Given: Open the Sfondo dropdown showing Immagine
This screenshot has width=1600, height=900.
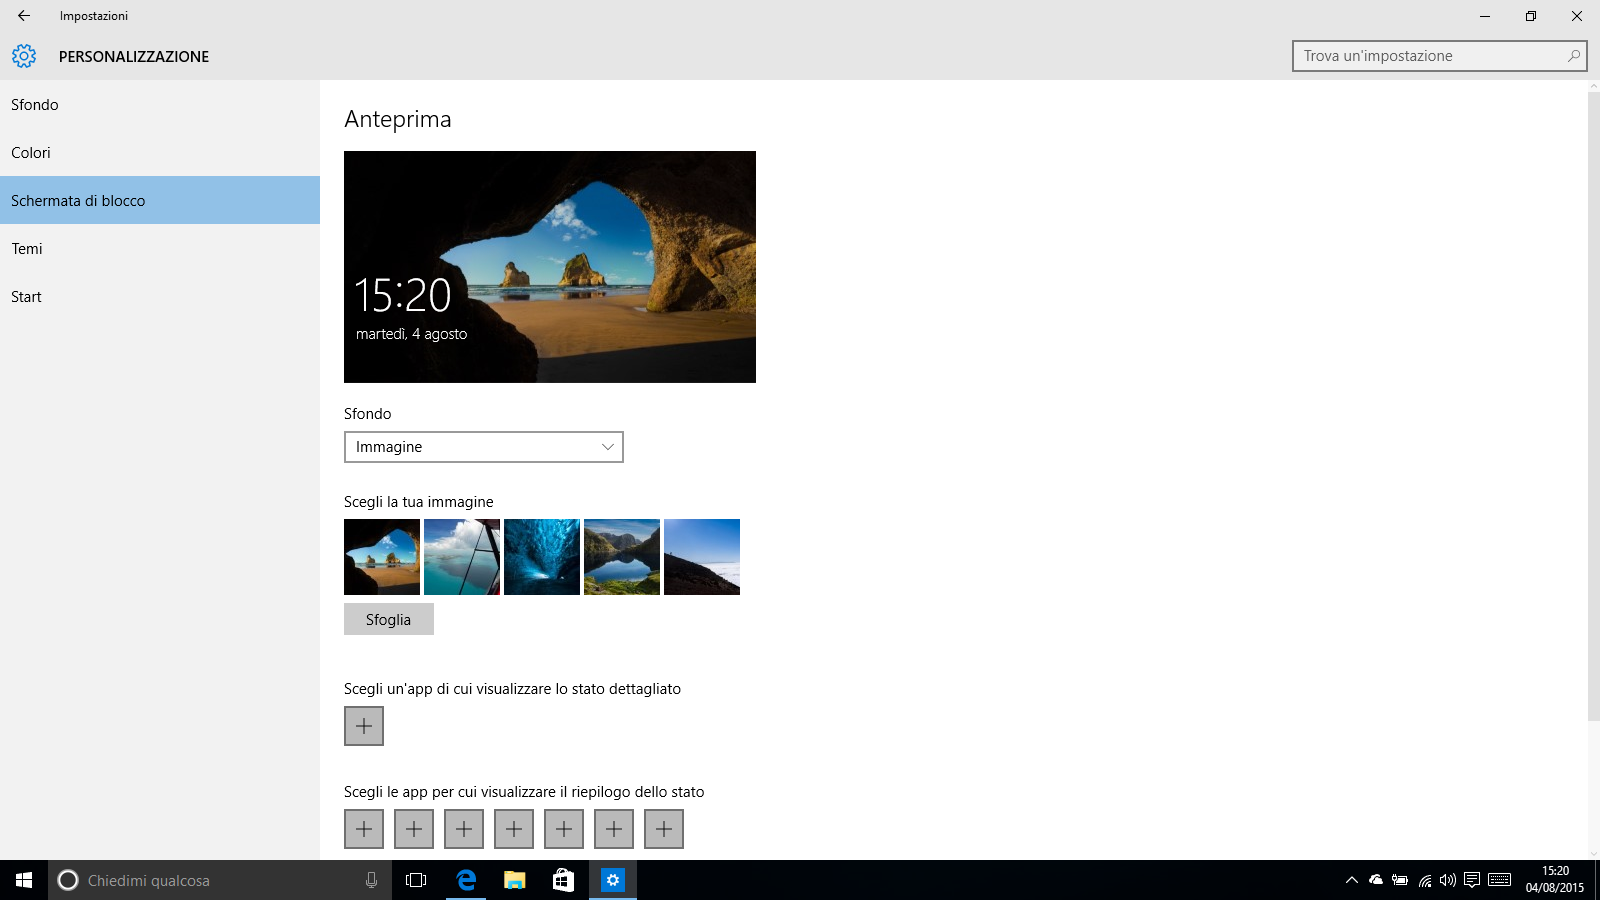Looking at the screenshot, I should click(x=483, y=447).
